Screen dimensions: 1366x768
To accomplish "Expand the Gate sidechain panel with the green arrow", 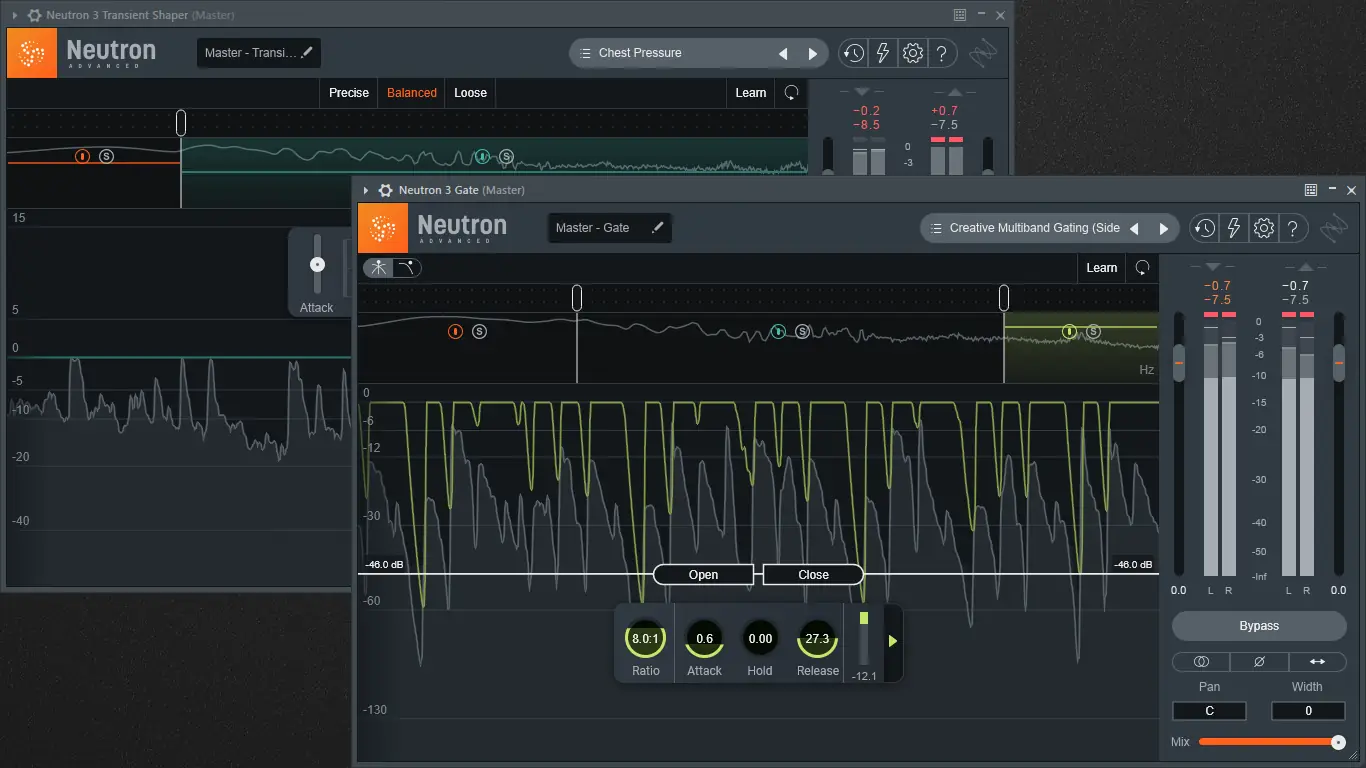I will point(893,641).
